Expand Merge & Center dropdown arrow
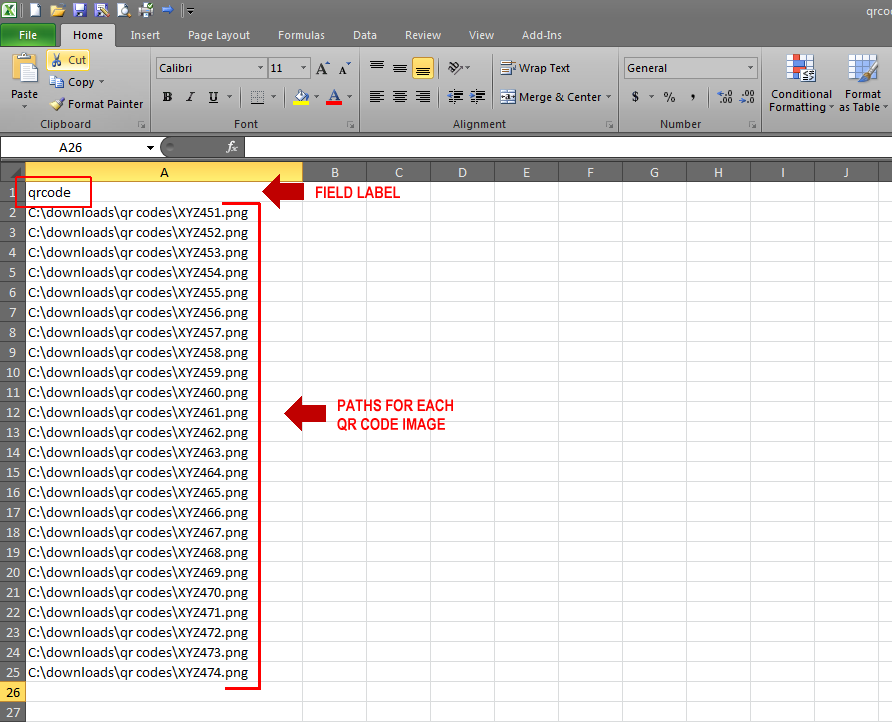Image resolution: width=892 pixels, height=722 pixels. (608, 97)
